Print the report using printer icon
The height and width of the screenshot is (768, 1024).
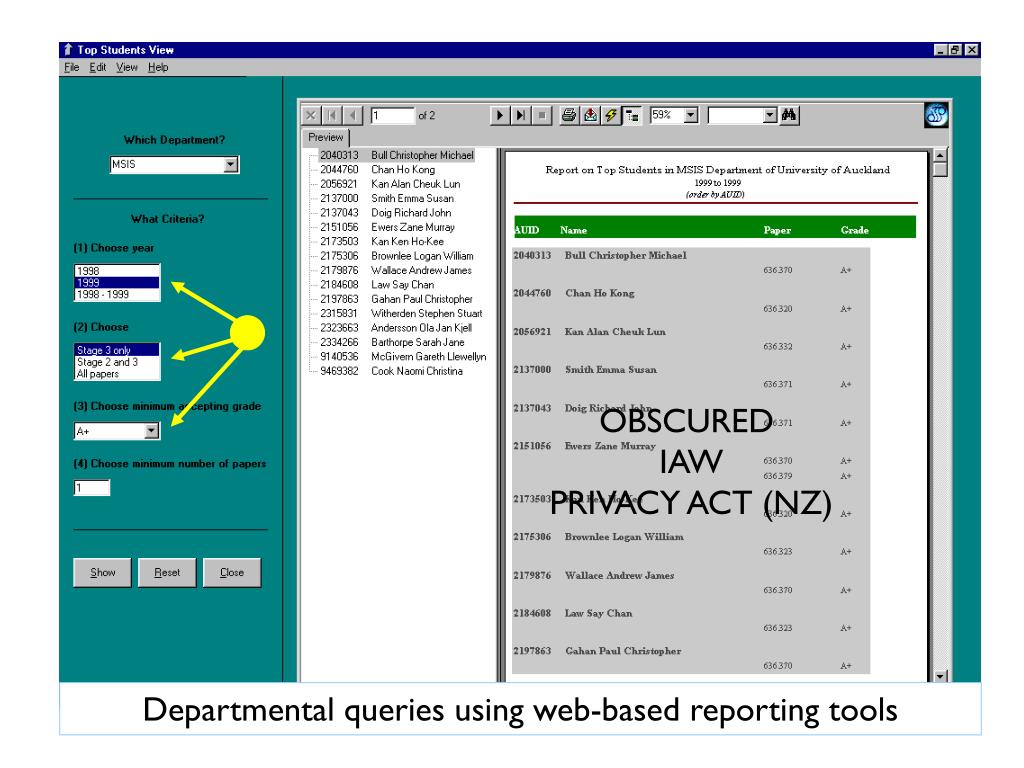pyautogui.click(x=569, y=116)
